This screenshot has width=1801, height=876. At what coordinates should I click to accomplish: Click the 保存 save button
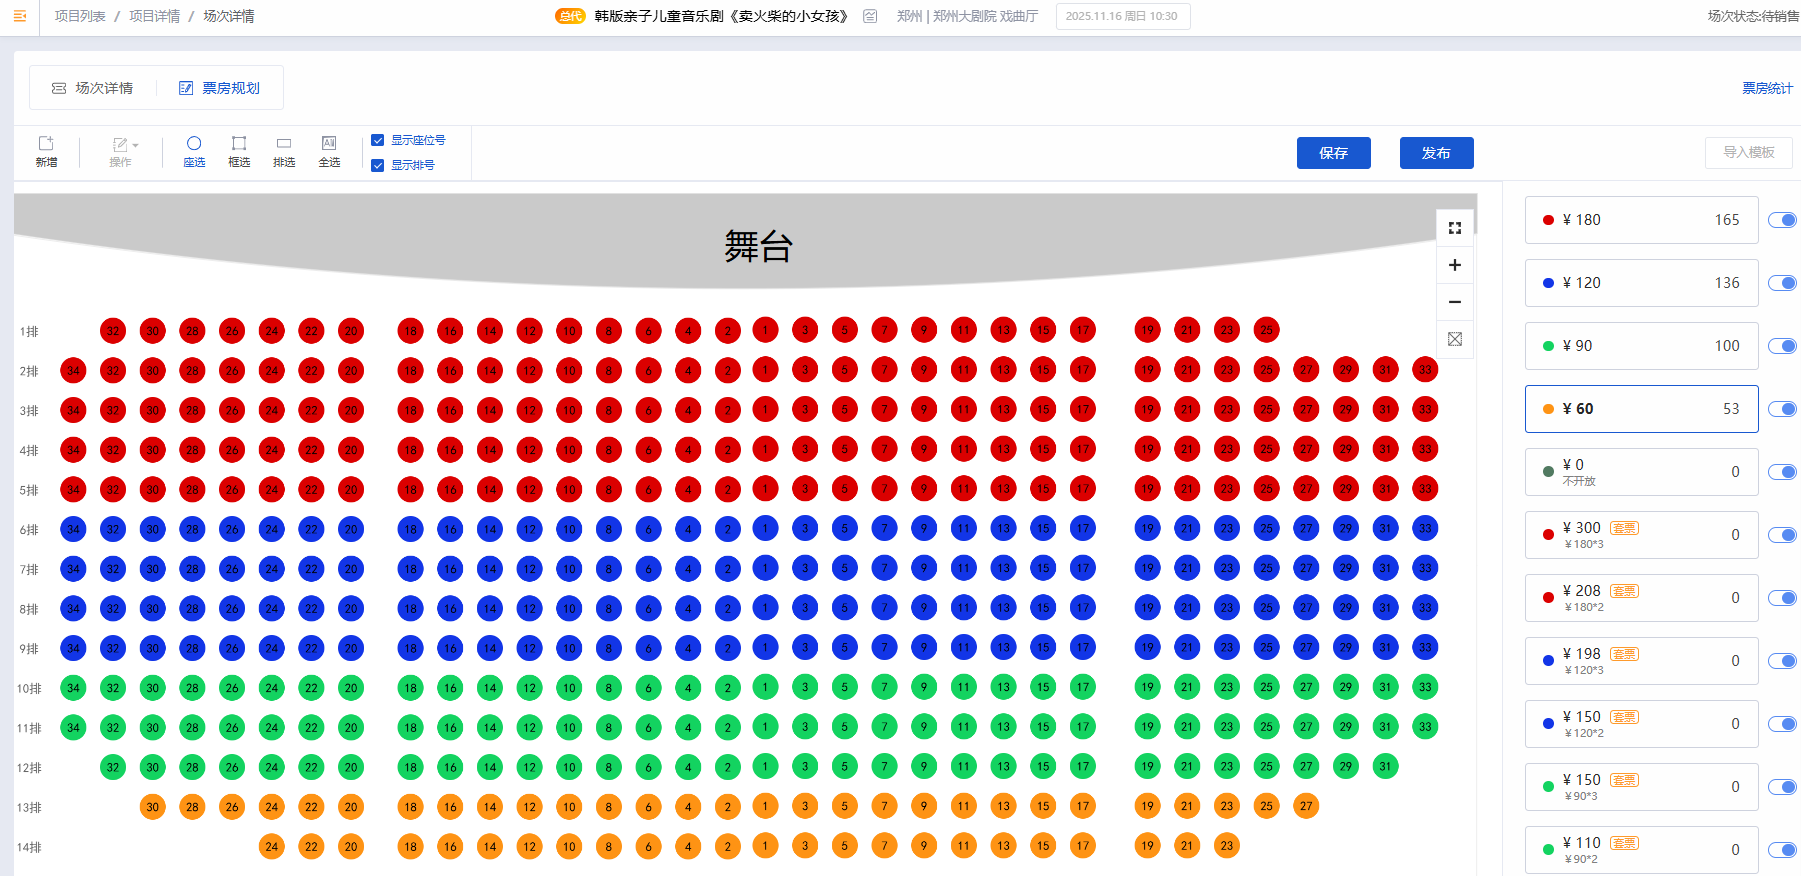click(x=1333, y=153)
